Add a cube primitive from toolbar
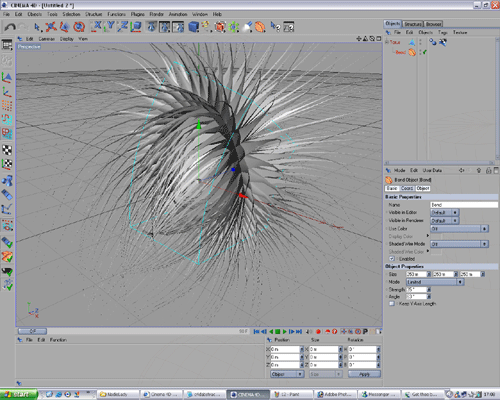This screenshot has width=500, height=400. [x=193, y=27]
